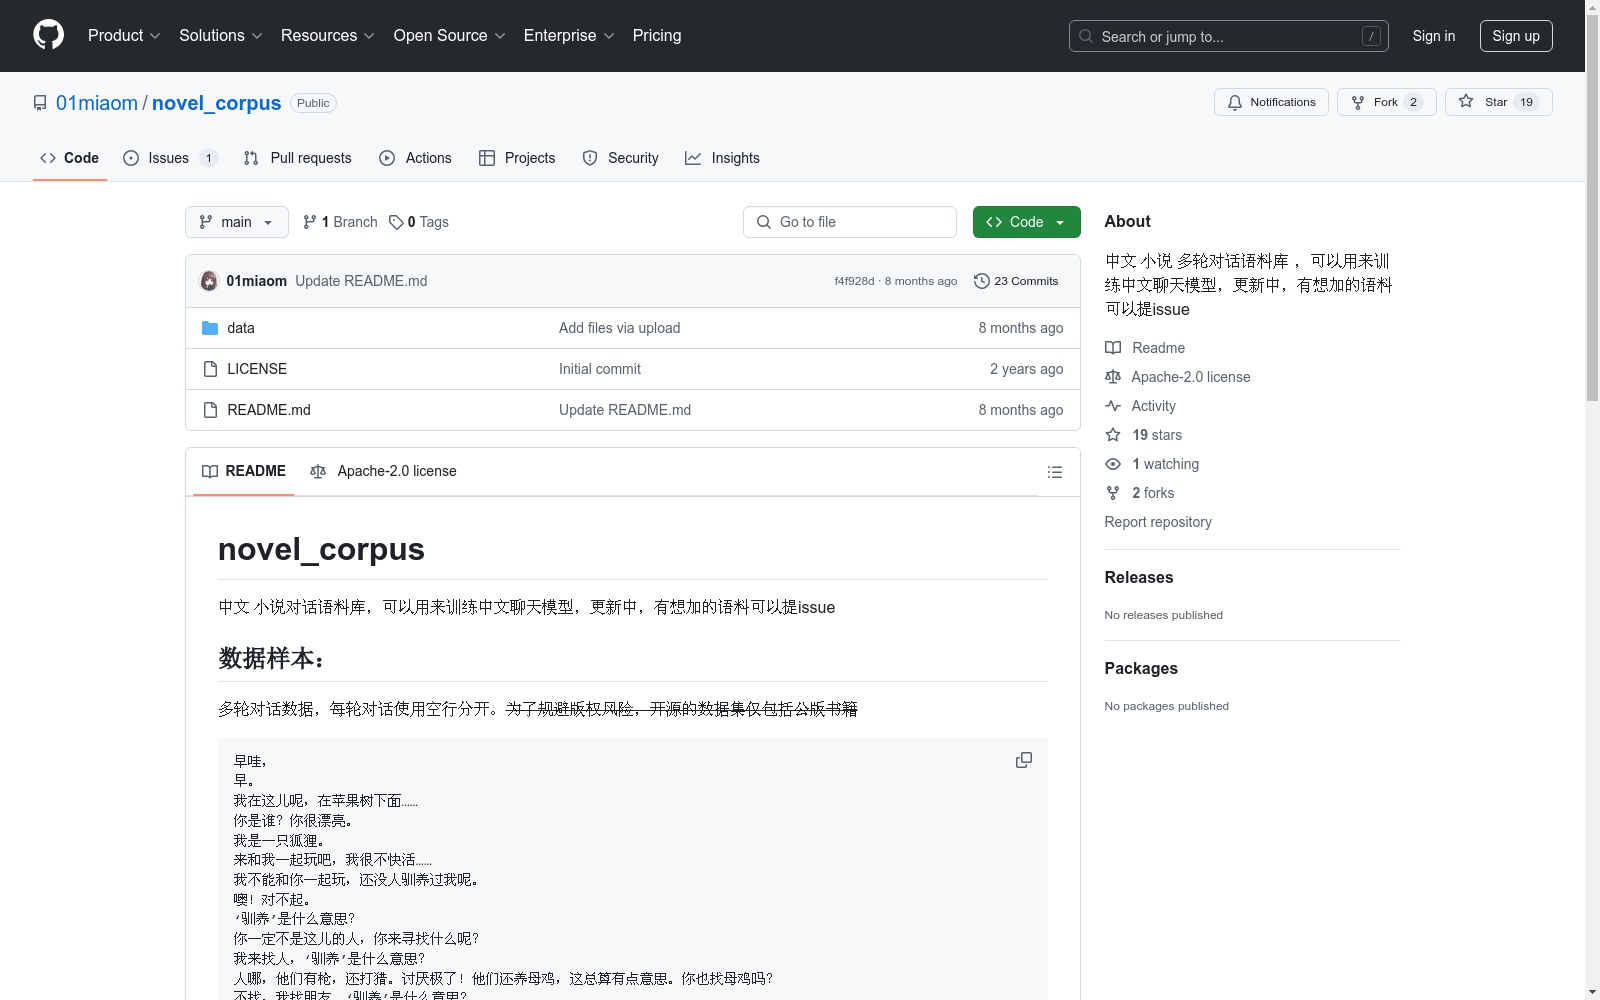Select the Apache-2.0 license tab

(x=384, y=471)
